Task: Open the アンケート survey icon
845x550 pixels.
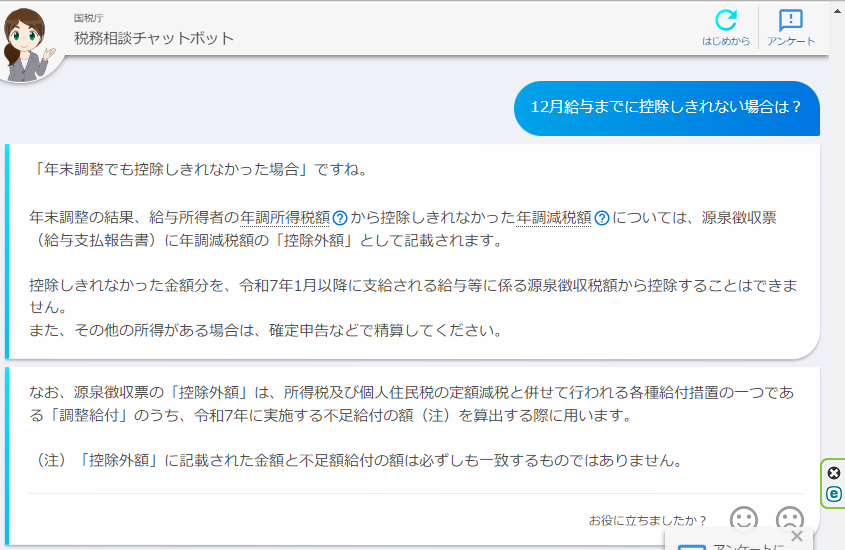Action: pyautogui.click(x=791, y=27)
